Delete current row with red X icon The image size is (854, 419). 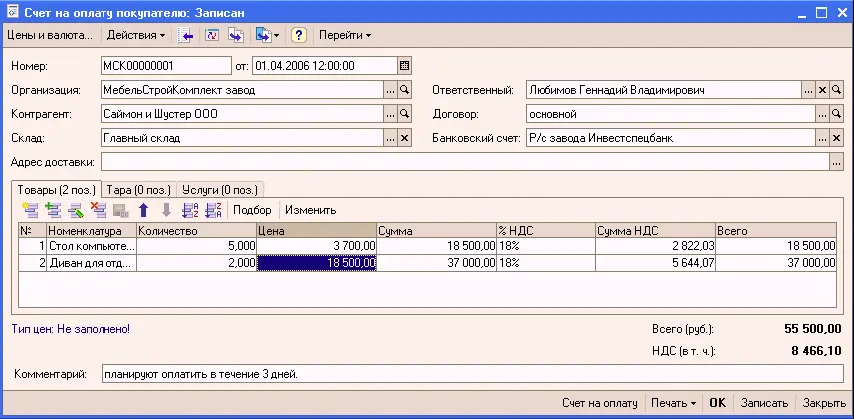point(98,210)
